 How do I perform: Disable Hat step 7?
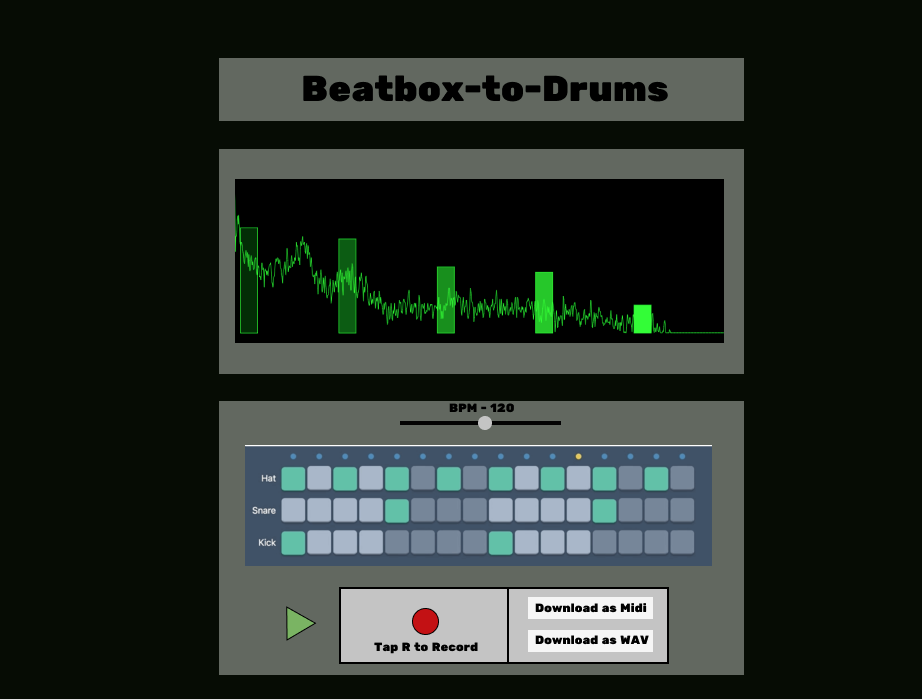click(449, 478)
